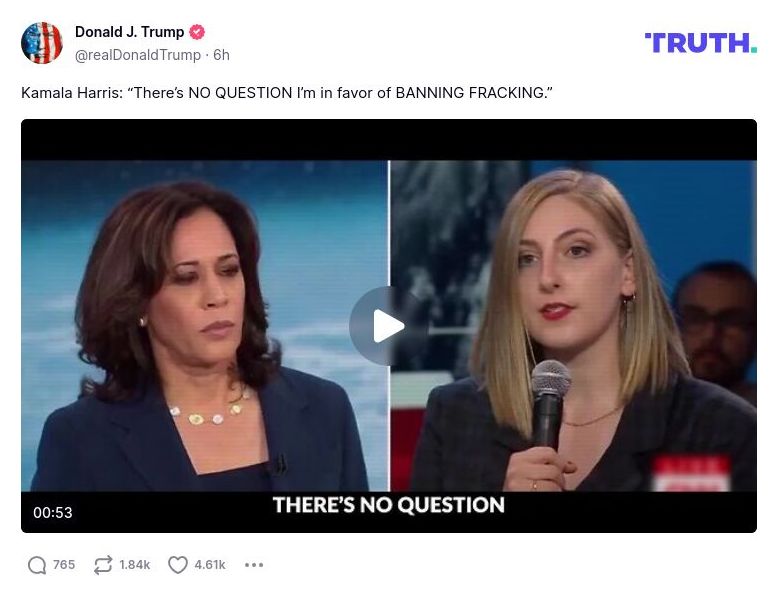Open the flag-themed profile avatar
Viewport: 778px width, 596px height.
[42, 43]
